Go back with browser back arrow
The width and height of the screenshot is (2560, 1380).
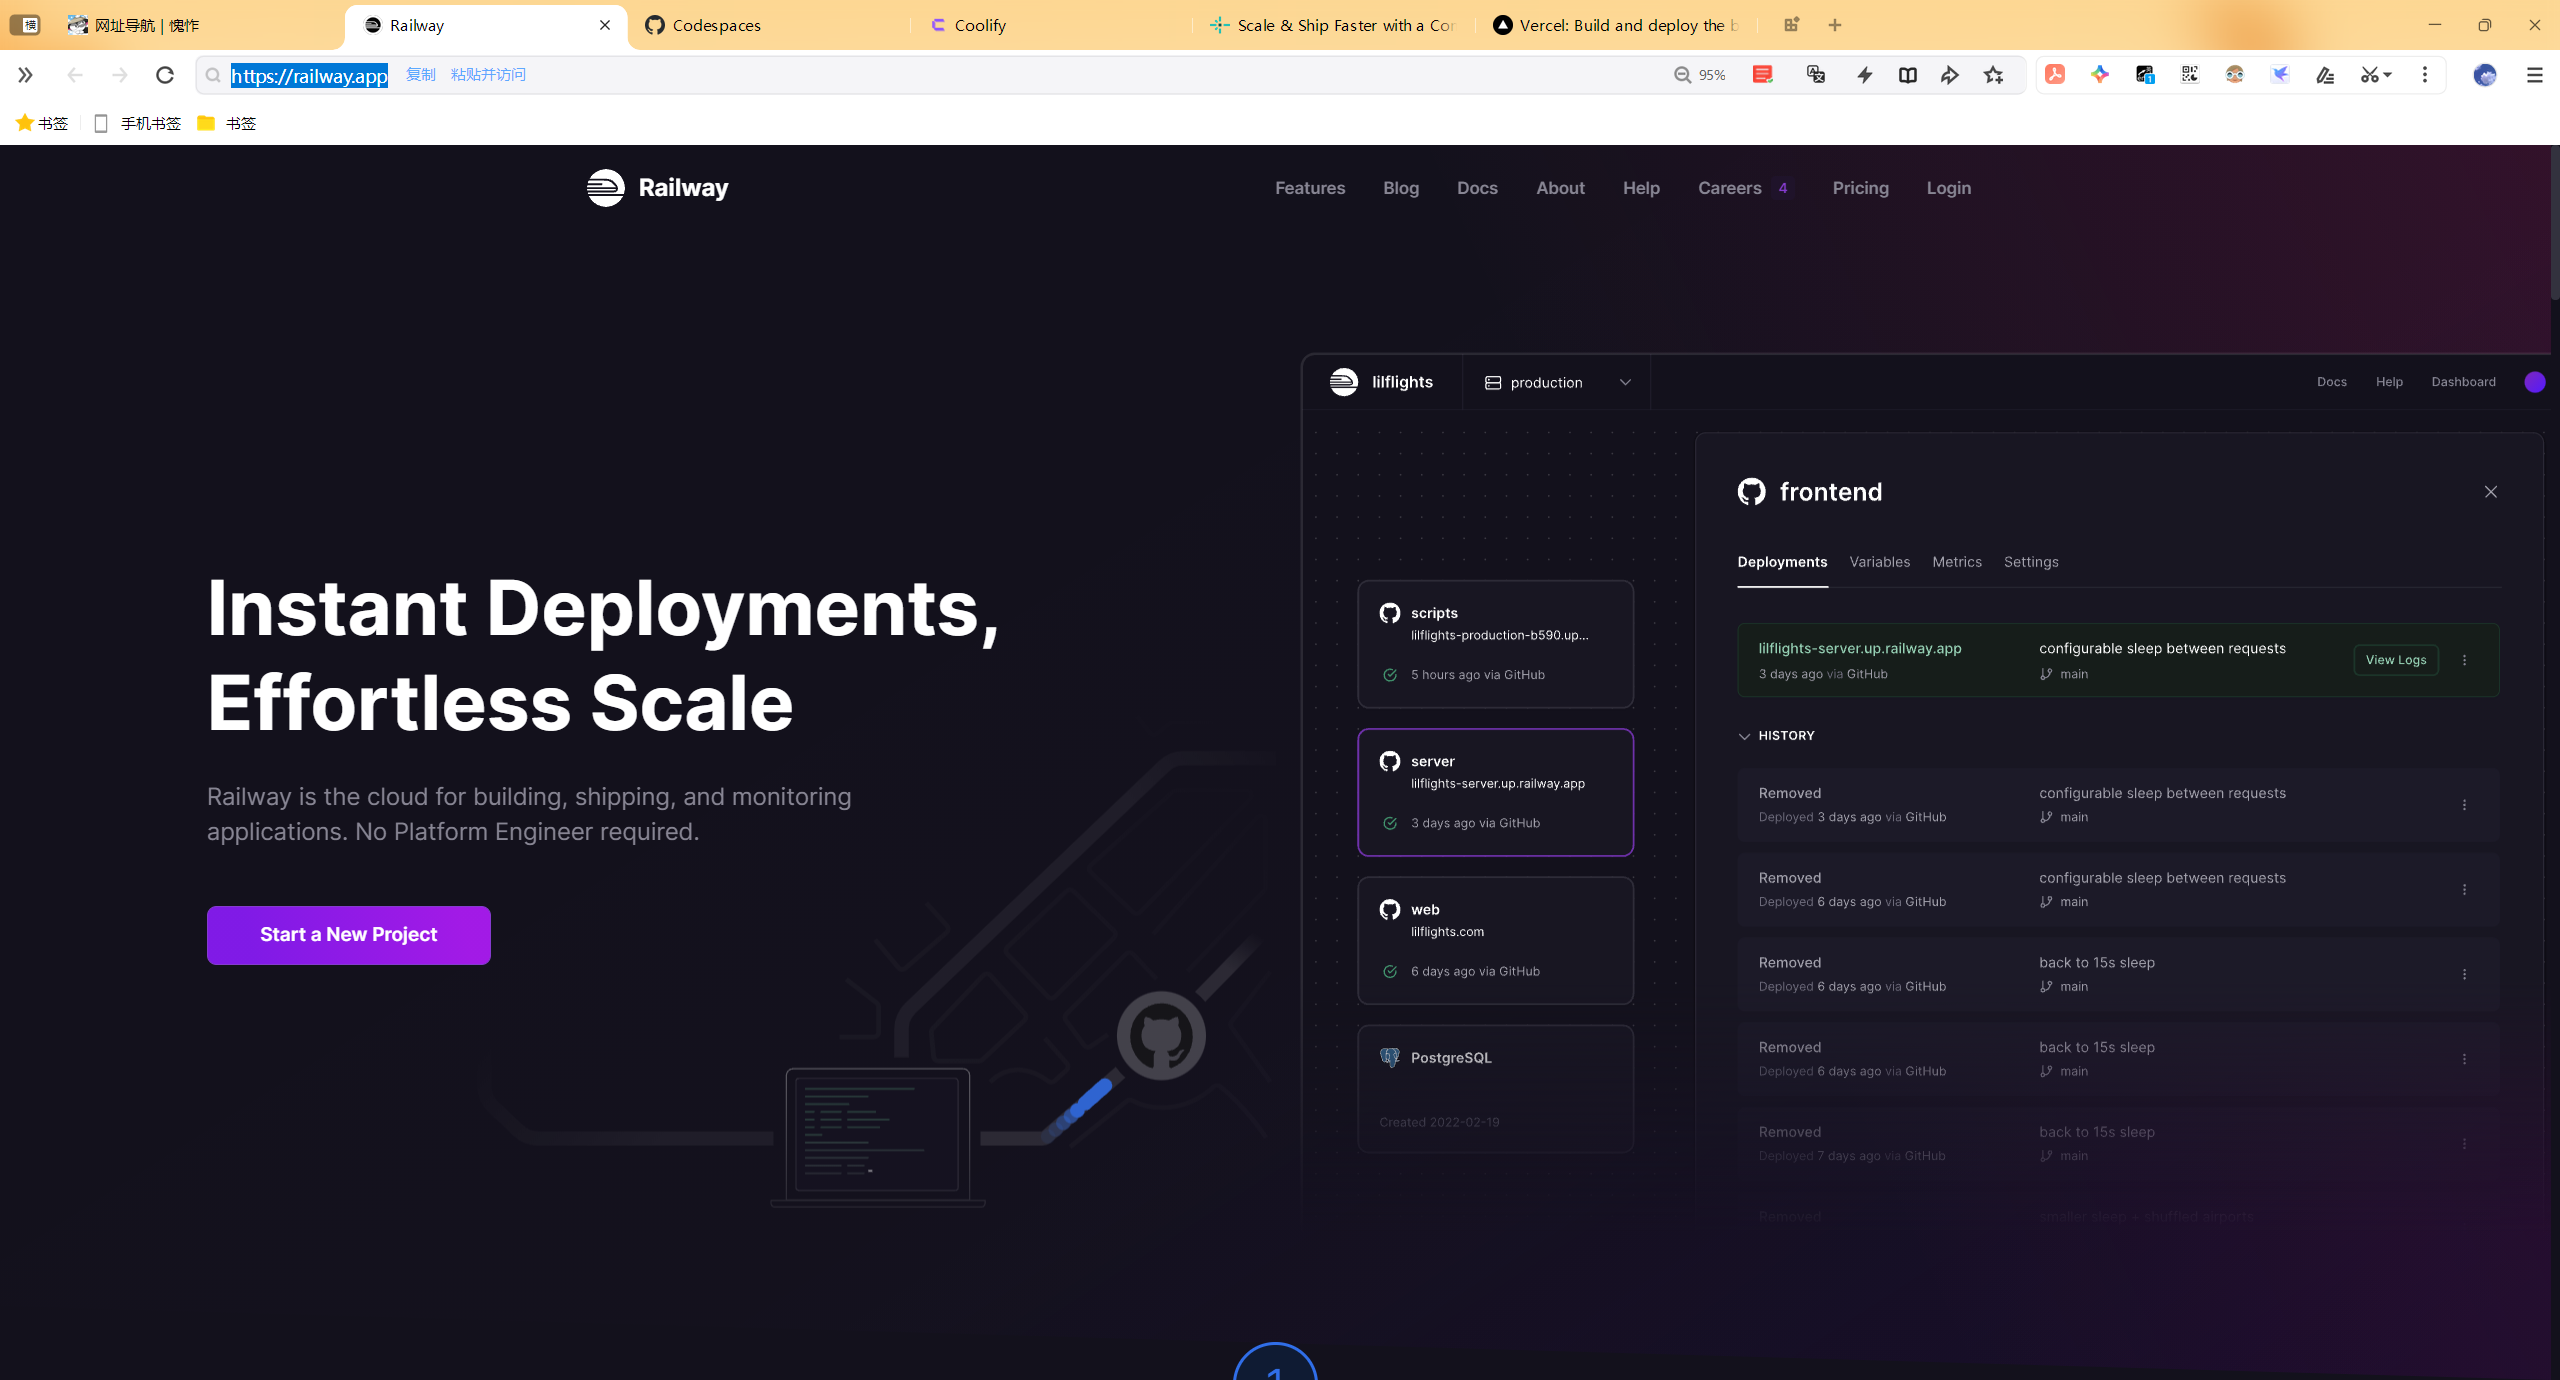pyautogui.click(x=75, y=75)
